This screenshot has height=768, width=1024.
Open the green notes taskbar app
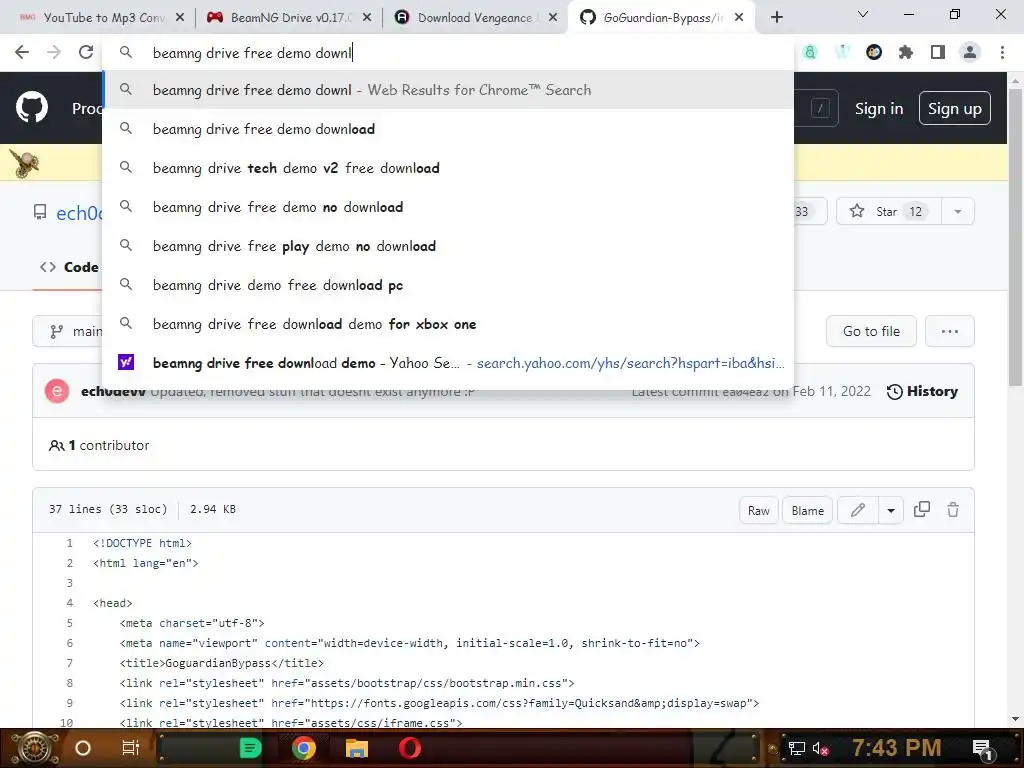(250, 748)
